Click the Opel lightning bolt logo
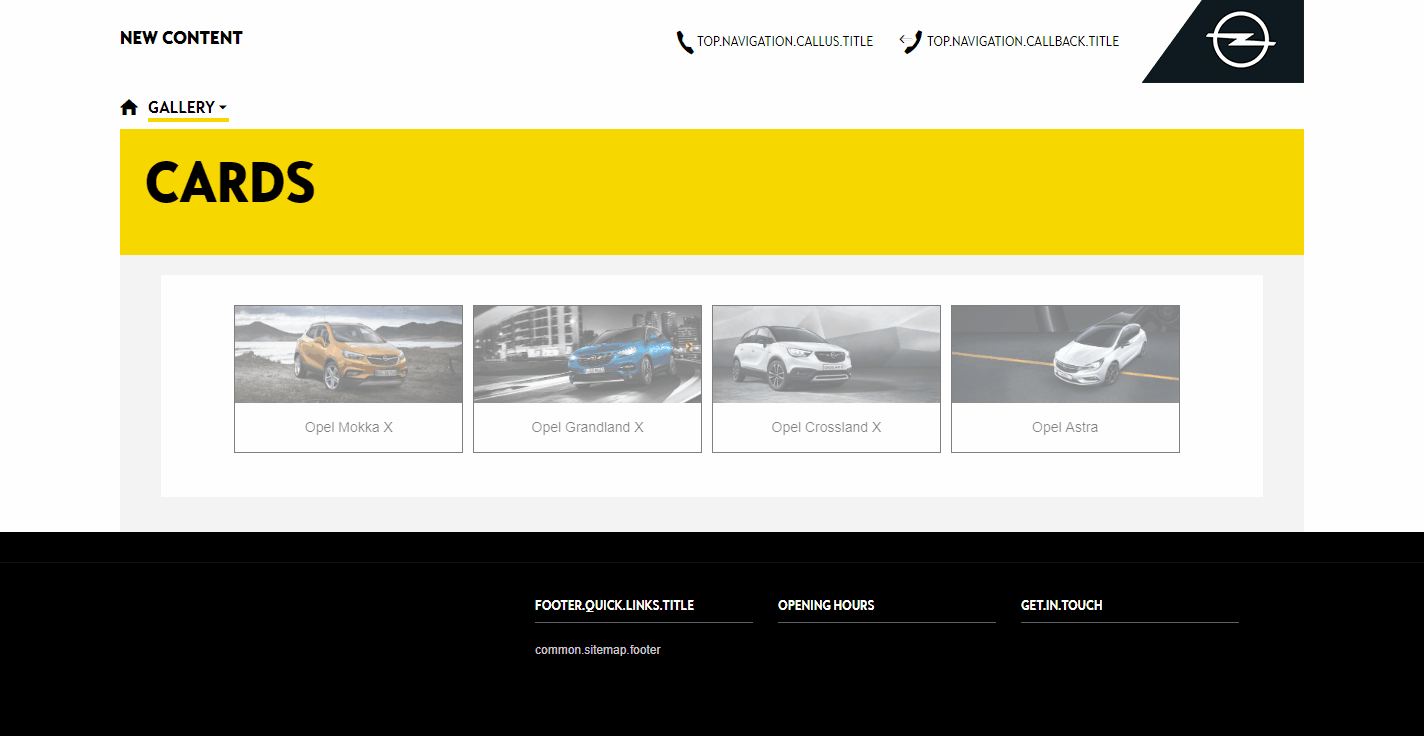The height and width of the screenshot is (736, 1424). (x=1239, y=40)
